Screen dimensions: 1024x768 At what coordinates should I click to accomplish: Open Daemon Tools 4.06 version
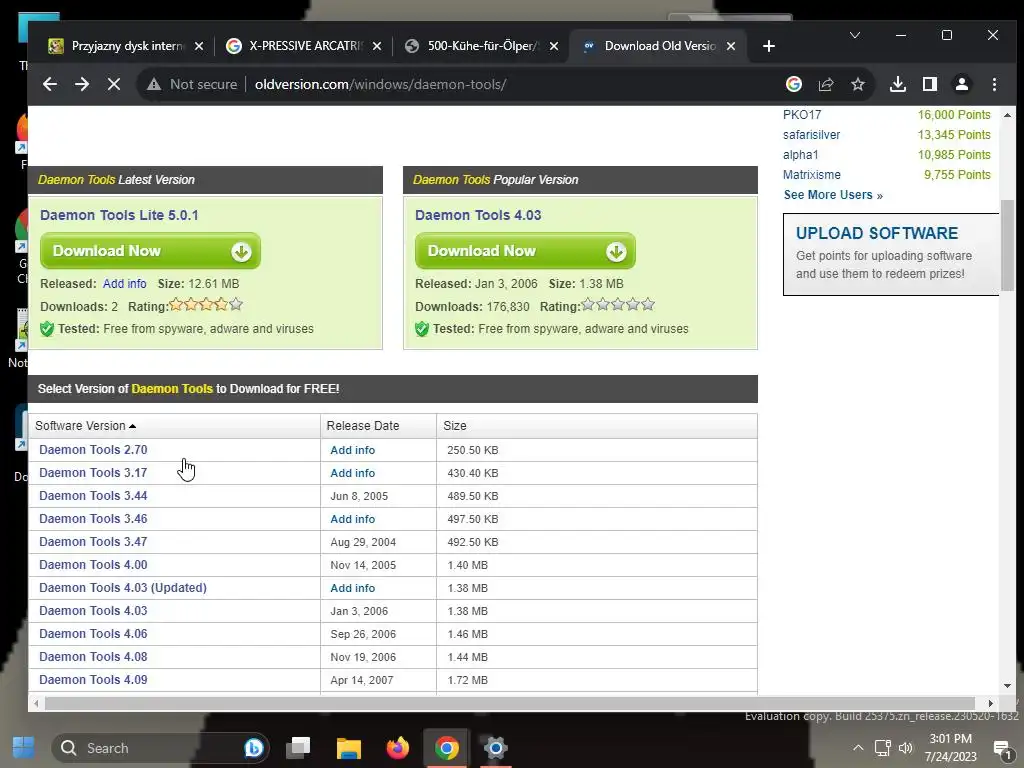pos(93,633)
